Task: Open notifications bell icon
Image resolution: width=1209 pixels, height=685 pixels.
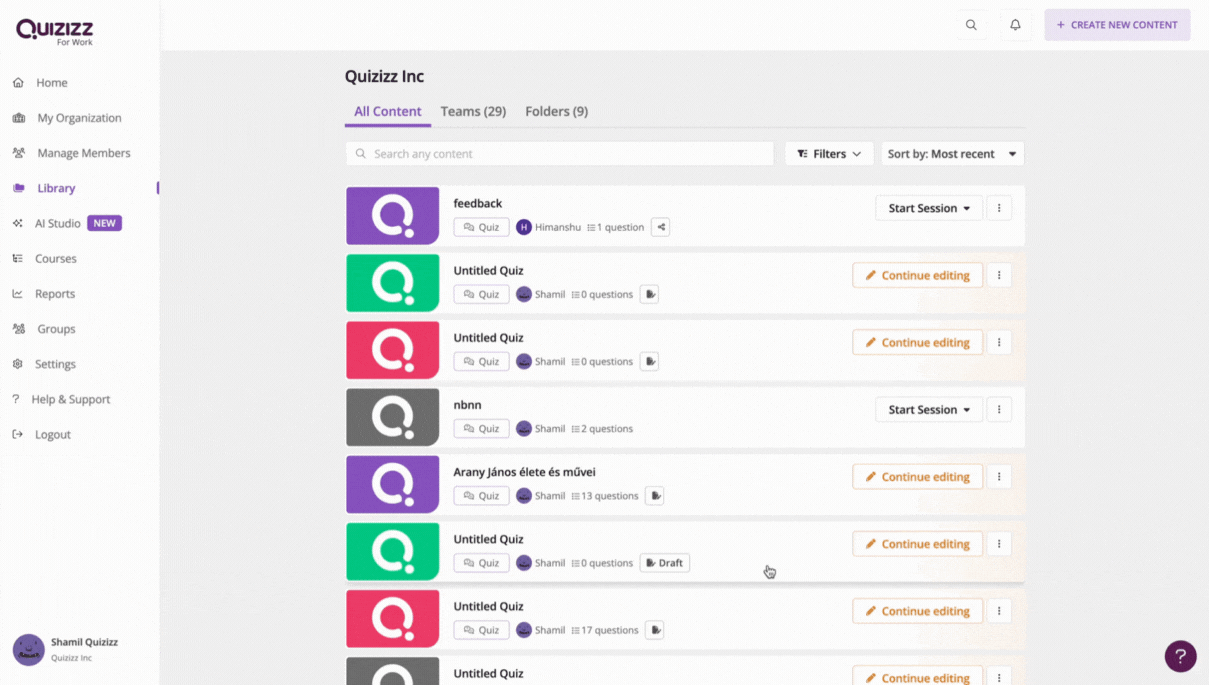Action: pyautogui.click(x=1015, y=25)
